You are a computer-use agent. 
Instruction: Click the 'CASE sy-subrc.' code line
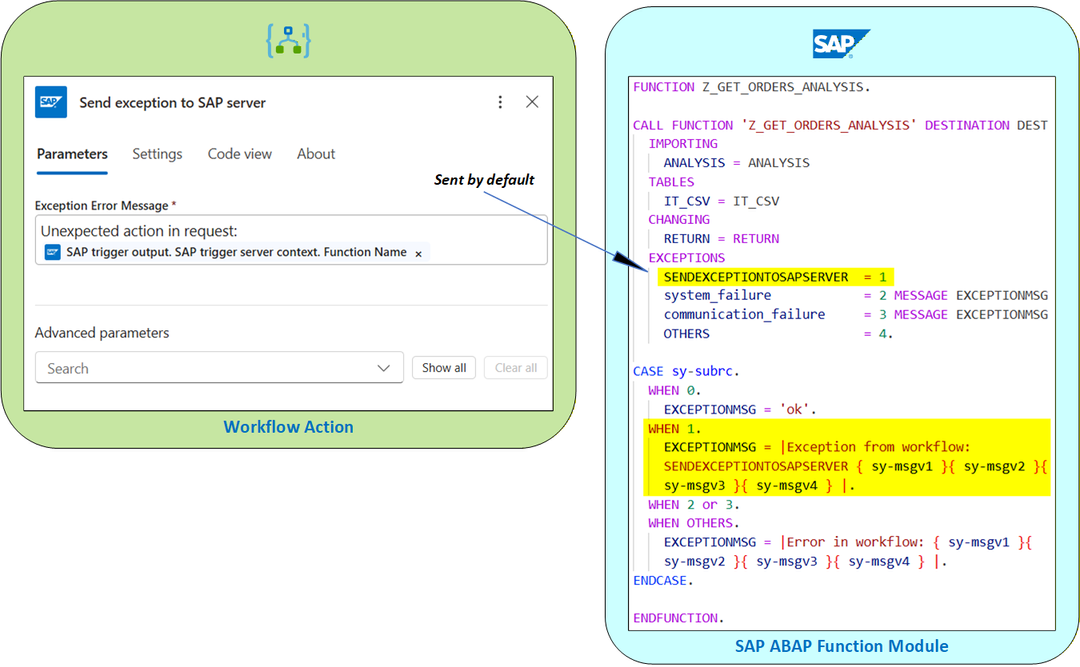(686, 371)
